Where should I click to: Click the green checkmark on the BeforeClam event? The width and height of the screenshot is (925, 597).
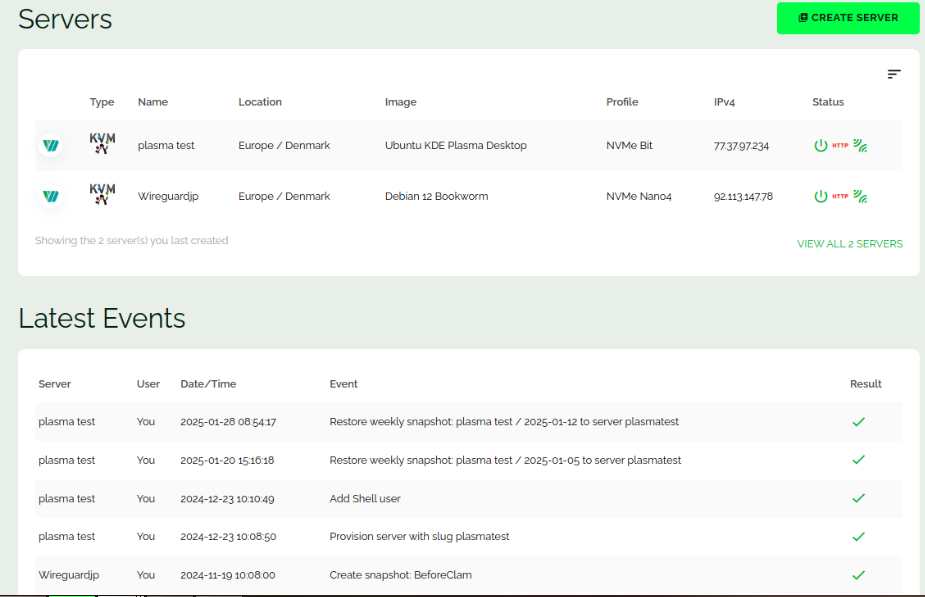click(x=858, y=575)
